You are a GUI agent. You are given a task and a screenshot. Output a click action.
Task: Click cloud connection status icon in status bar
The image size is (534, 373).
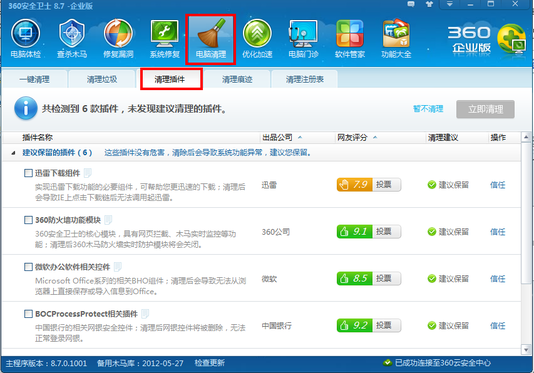click(387, 363)
